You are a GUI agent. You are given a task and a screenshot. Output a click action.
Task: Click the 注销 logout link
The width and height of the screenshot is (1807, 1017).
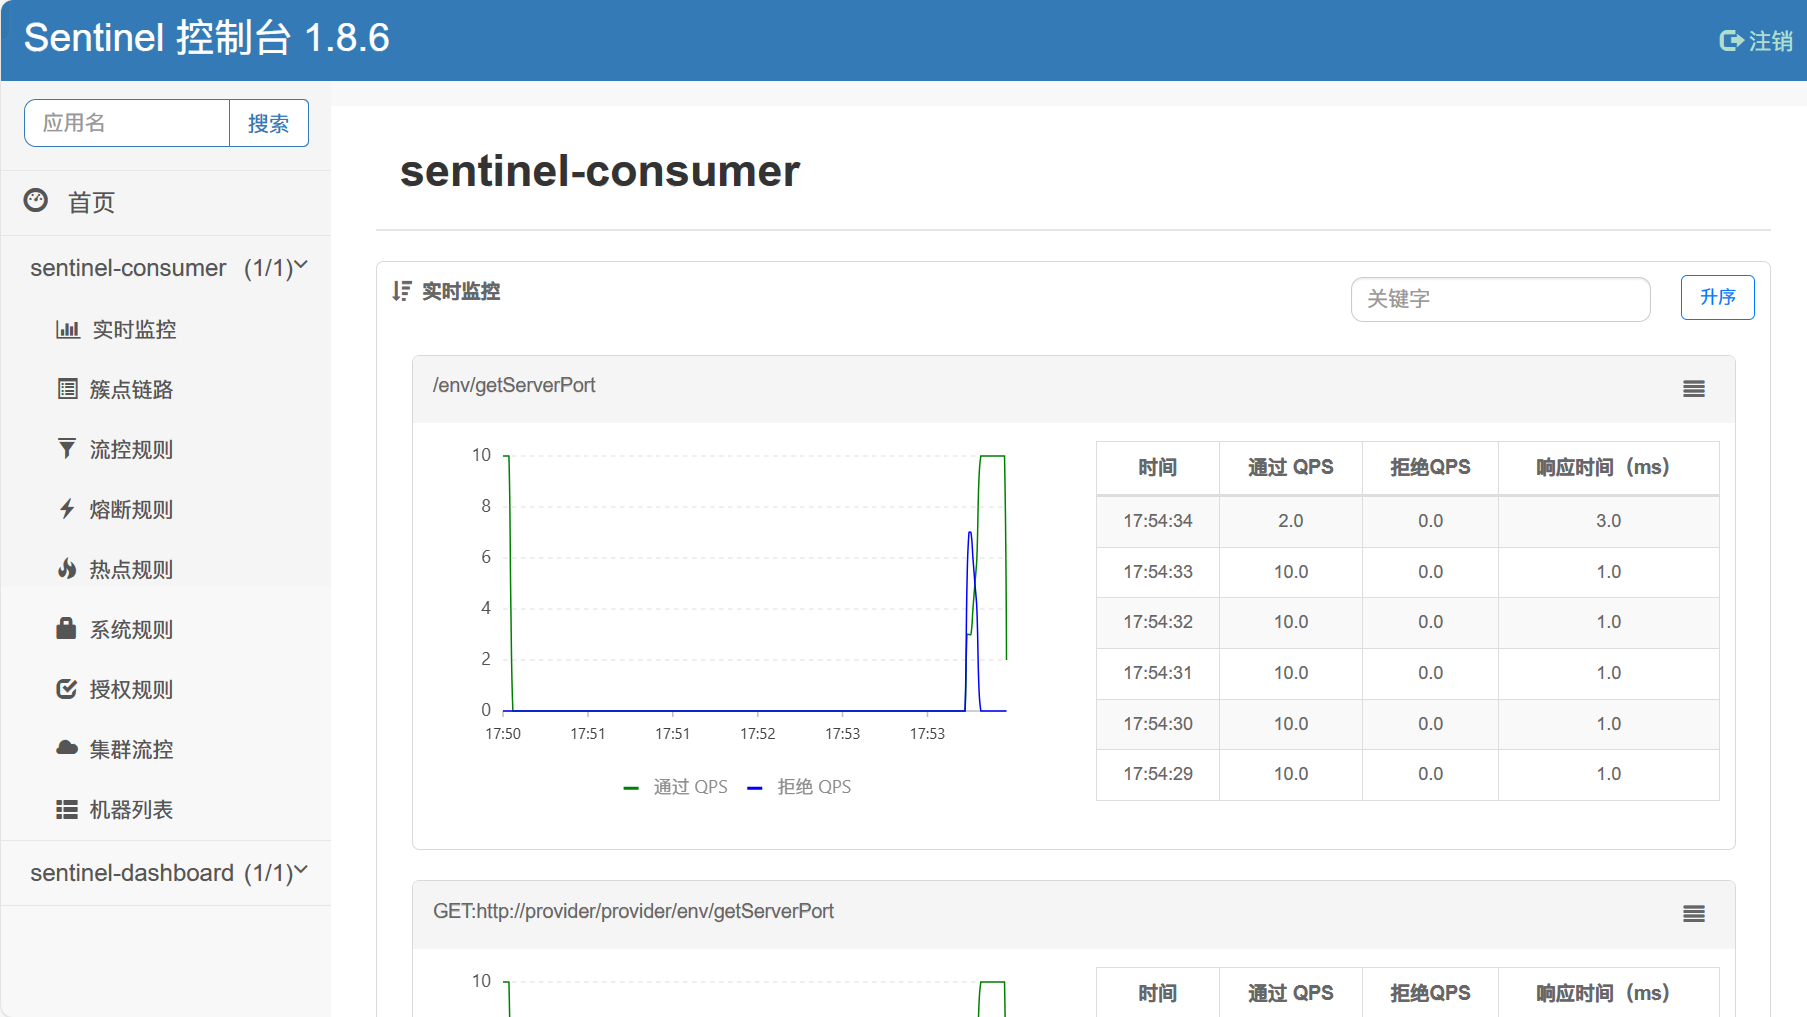1770,41
